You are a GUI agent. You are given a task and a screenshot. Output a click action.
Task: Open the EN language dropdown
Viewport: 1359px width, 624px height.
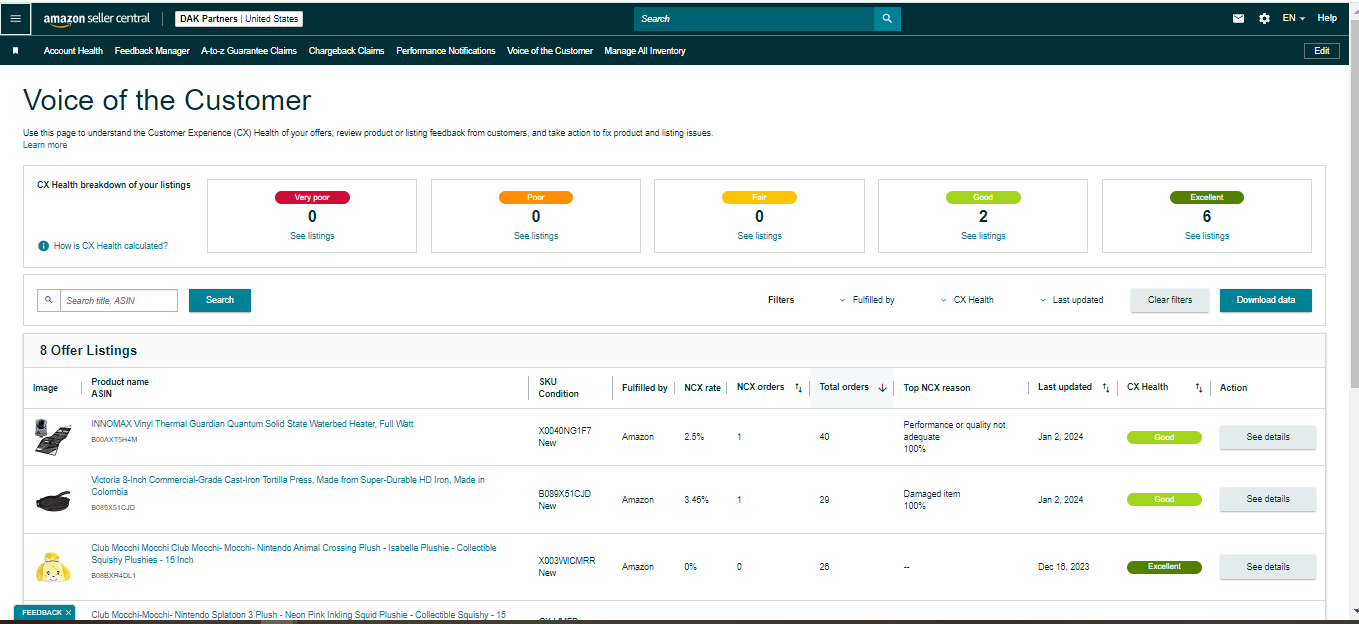[1294, 18]
